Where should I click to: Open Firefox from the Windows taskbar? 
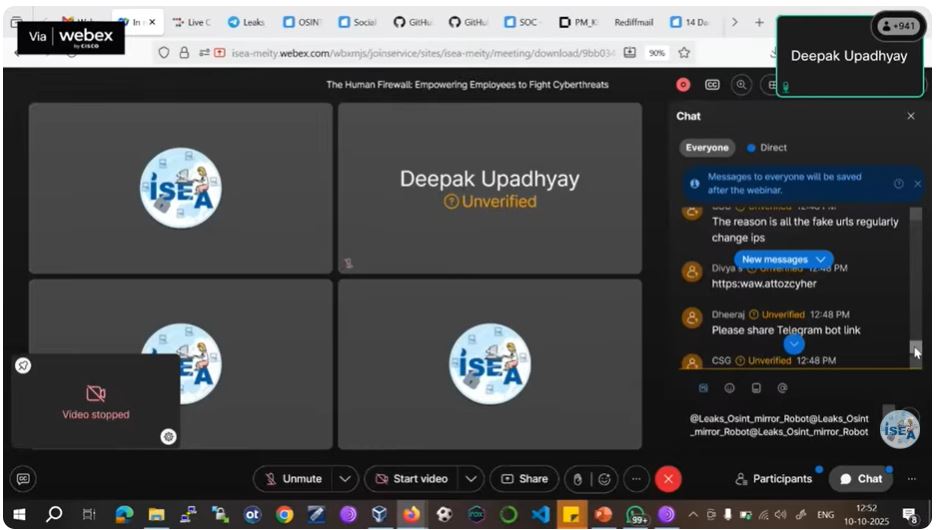pyautogui.click(x=411, y=515)
